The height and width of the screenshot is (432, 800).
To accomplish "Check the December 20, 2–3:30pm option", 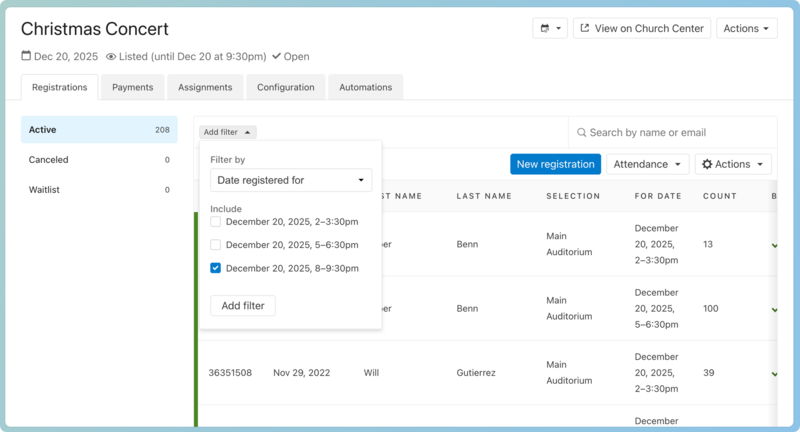I will tap(216, 221).
